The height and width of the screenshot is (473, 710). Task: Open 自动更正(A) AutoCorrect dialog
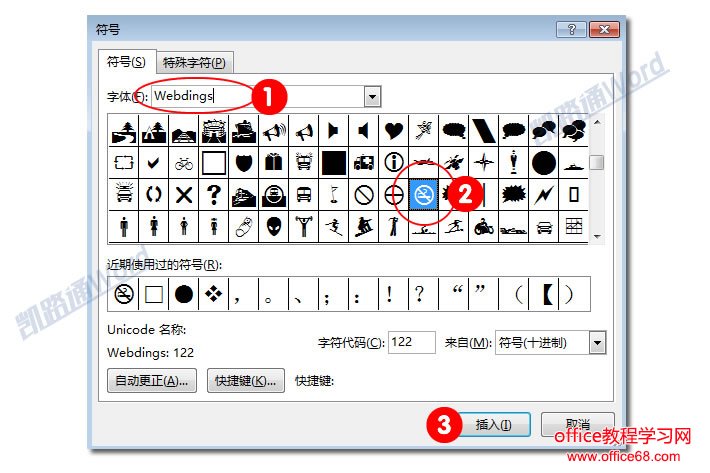(x=152, y=381)
